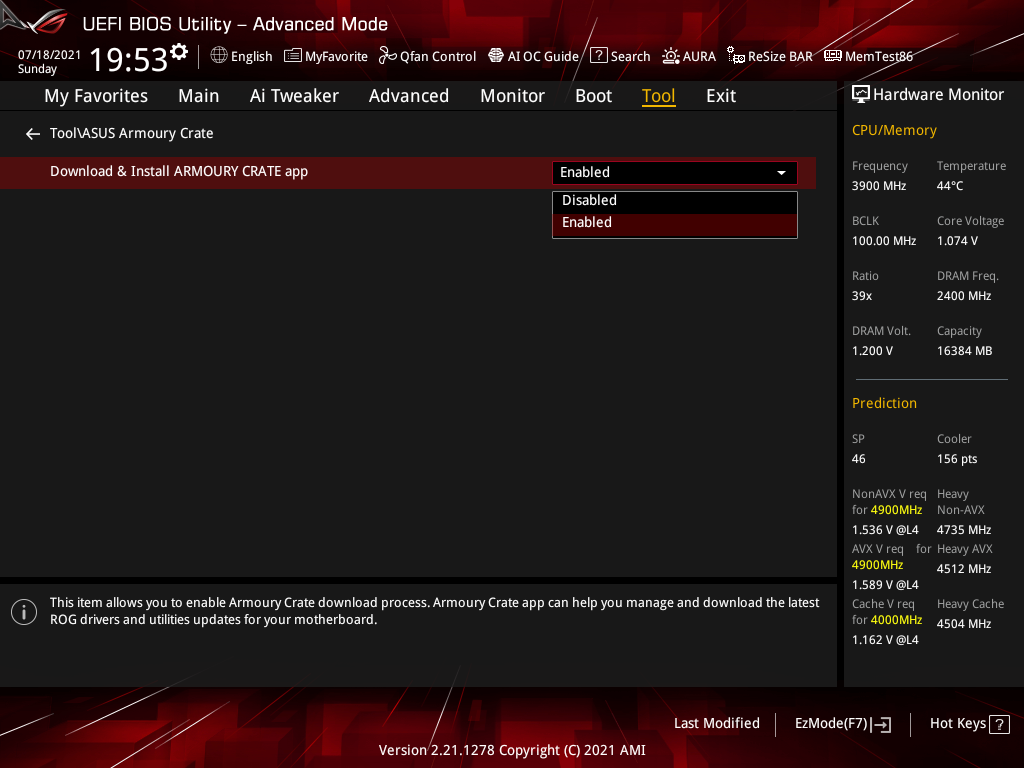
Task: Launch MemTest86 from the toolbar
Action: coord(868,56)
